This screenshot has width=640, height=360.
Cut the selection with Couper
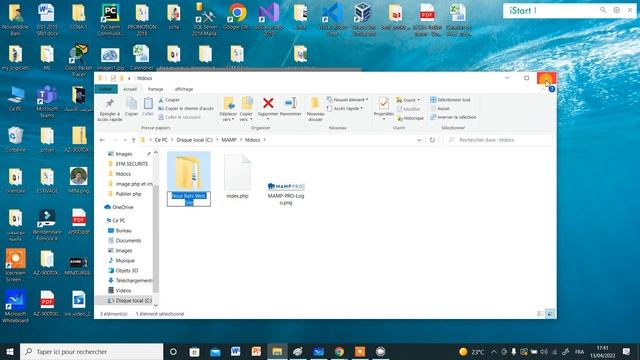pos(169,100)
